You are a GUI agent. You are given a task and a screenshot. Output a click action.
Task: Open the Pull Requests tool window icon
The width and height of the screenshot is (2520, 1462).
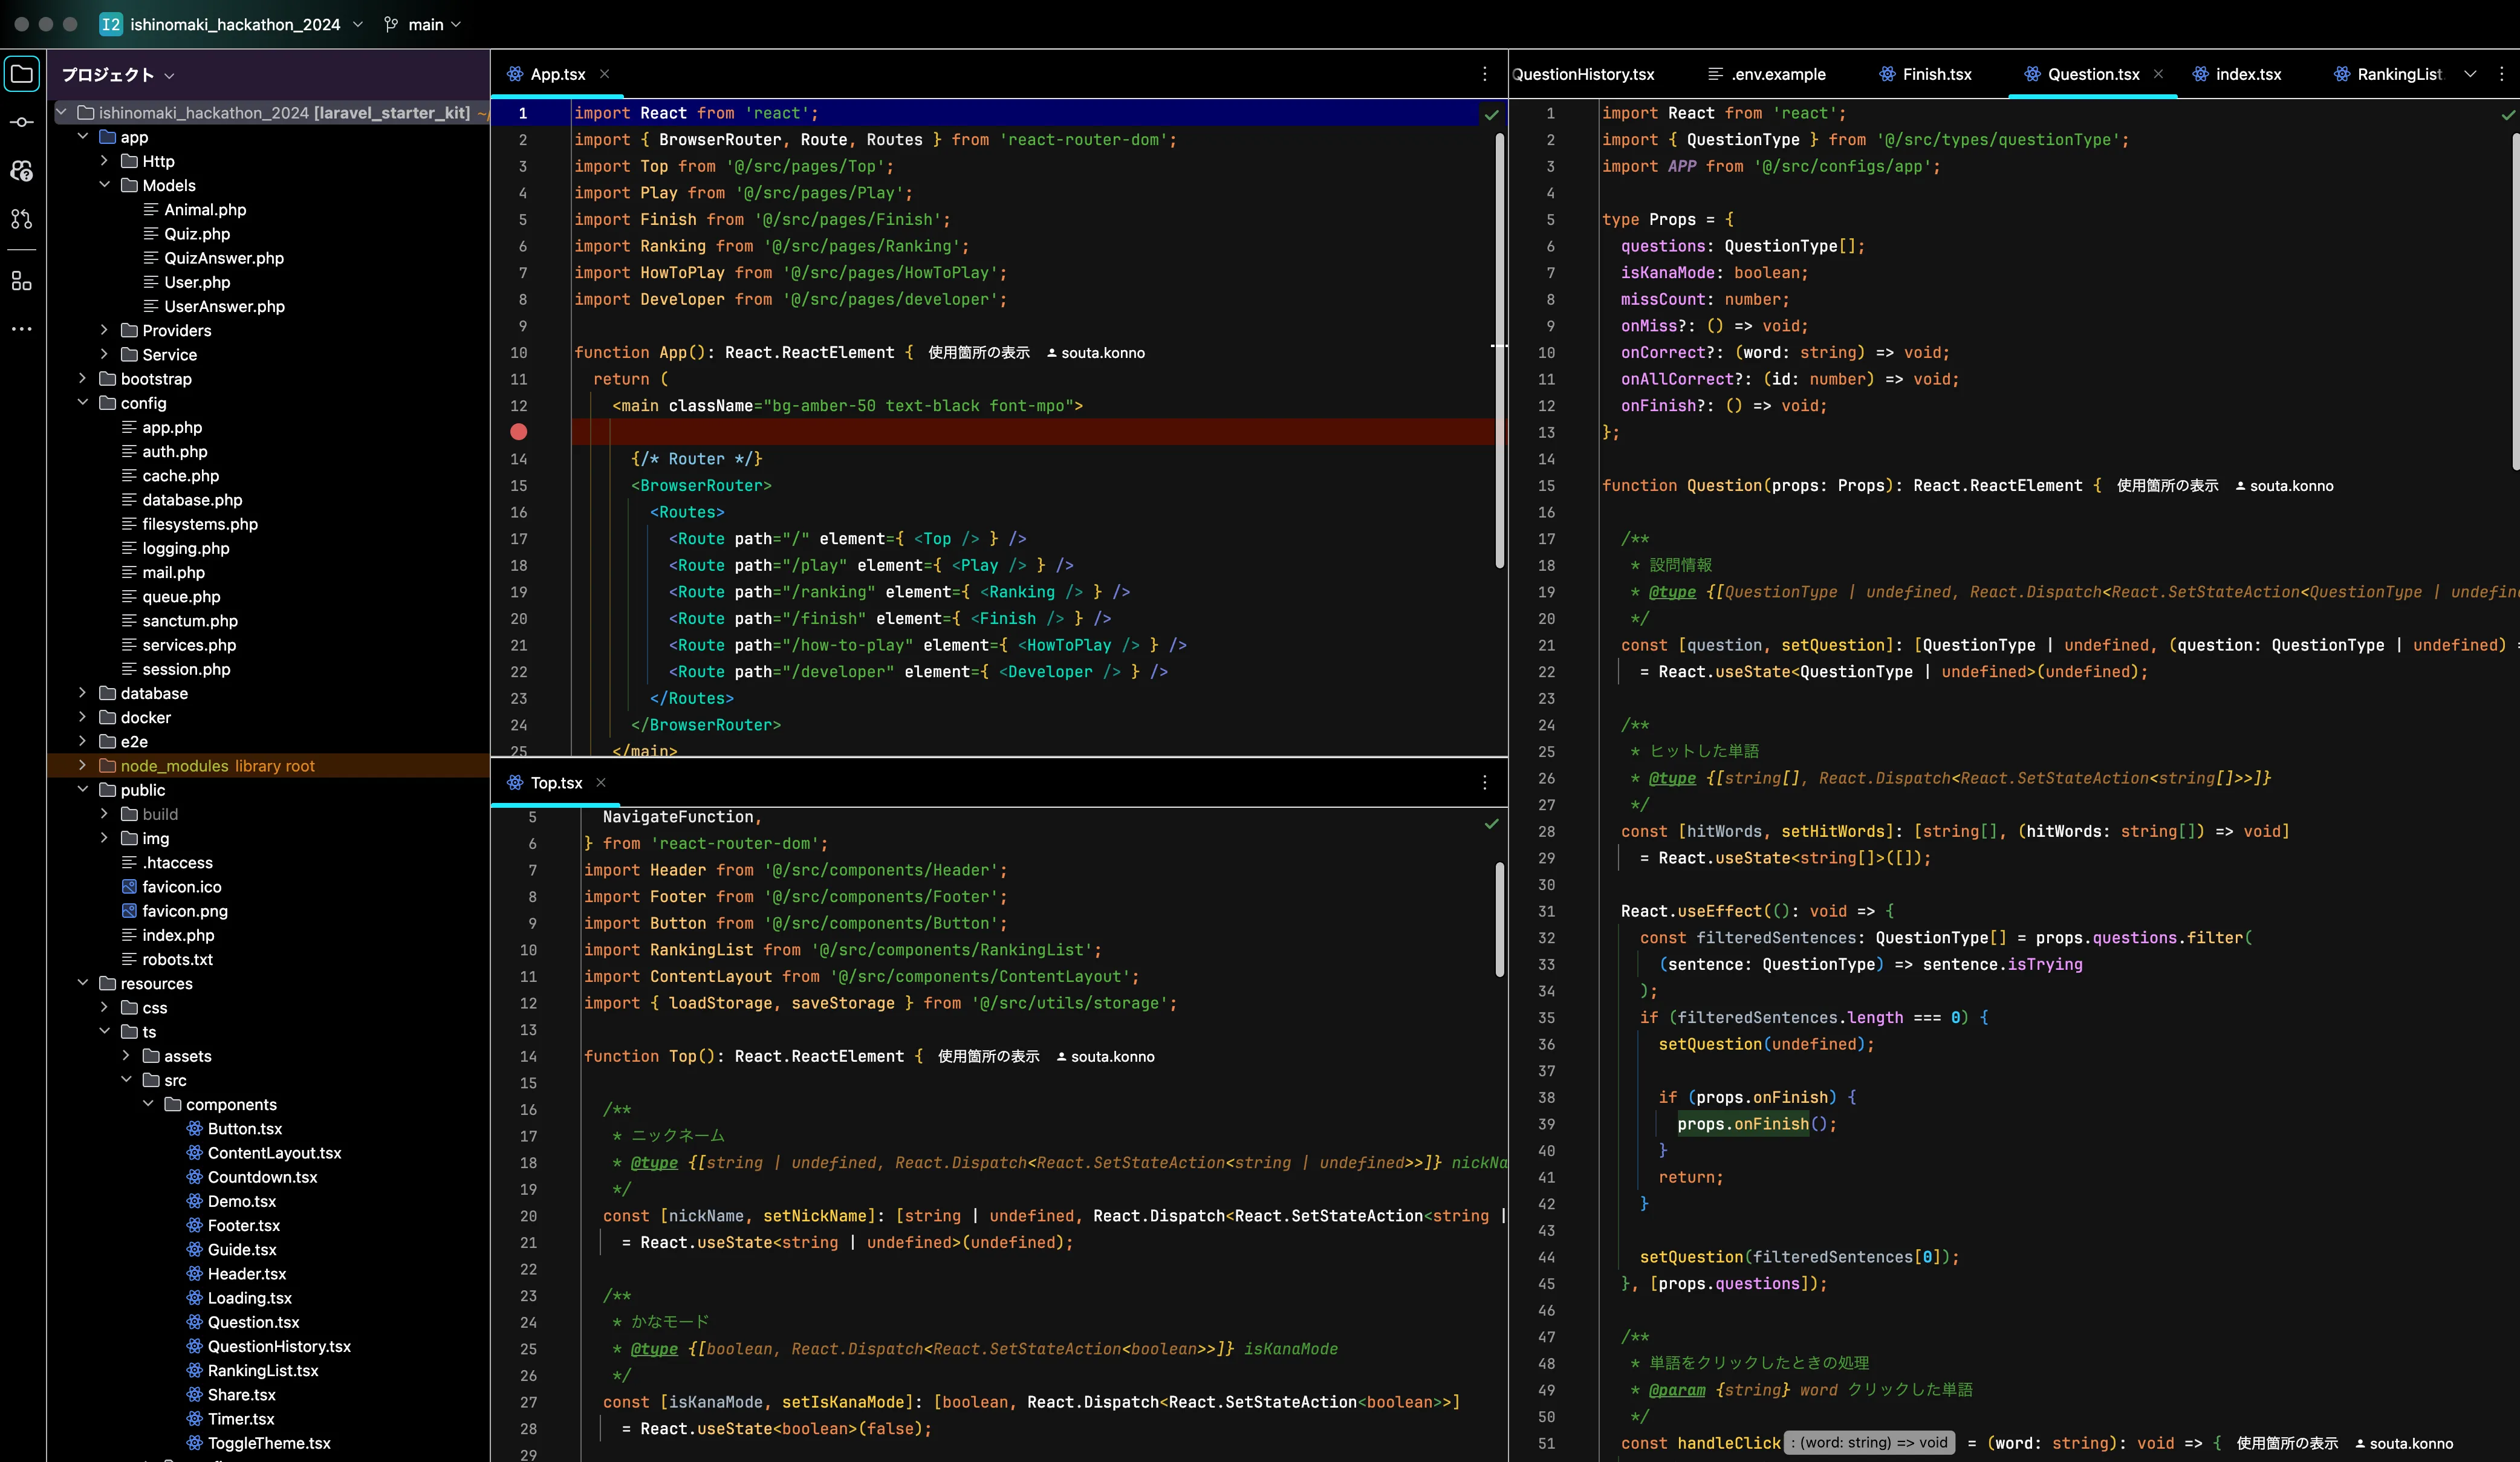click(22, 219)
